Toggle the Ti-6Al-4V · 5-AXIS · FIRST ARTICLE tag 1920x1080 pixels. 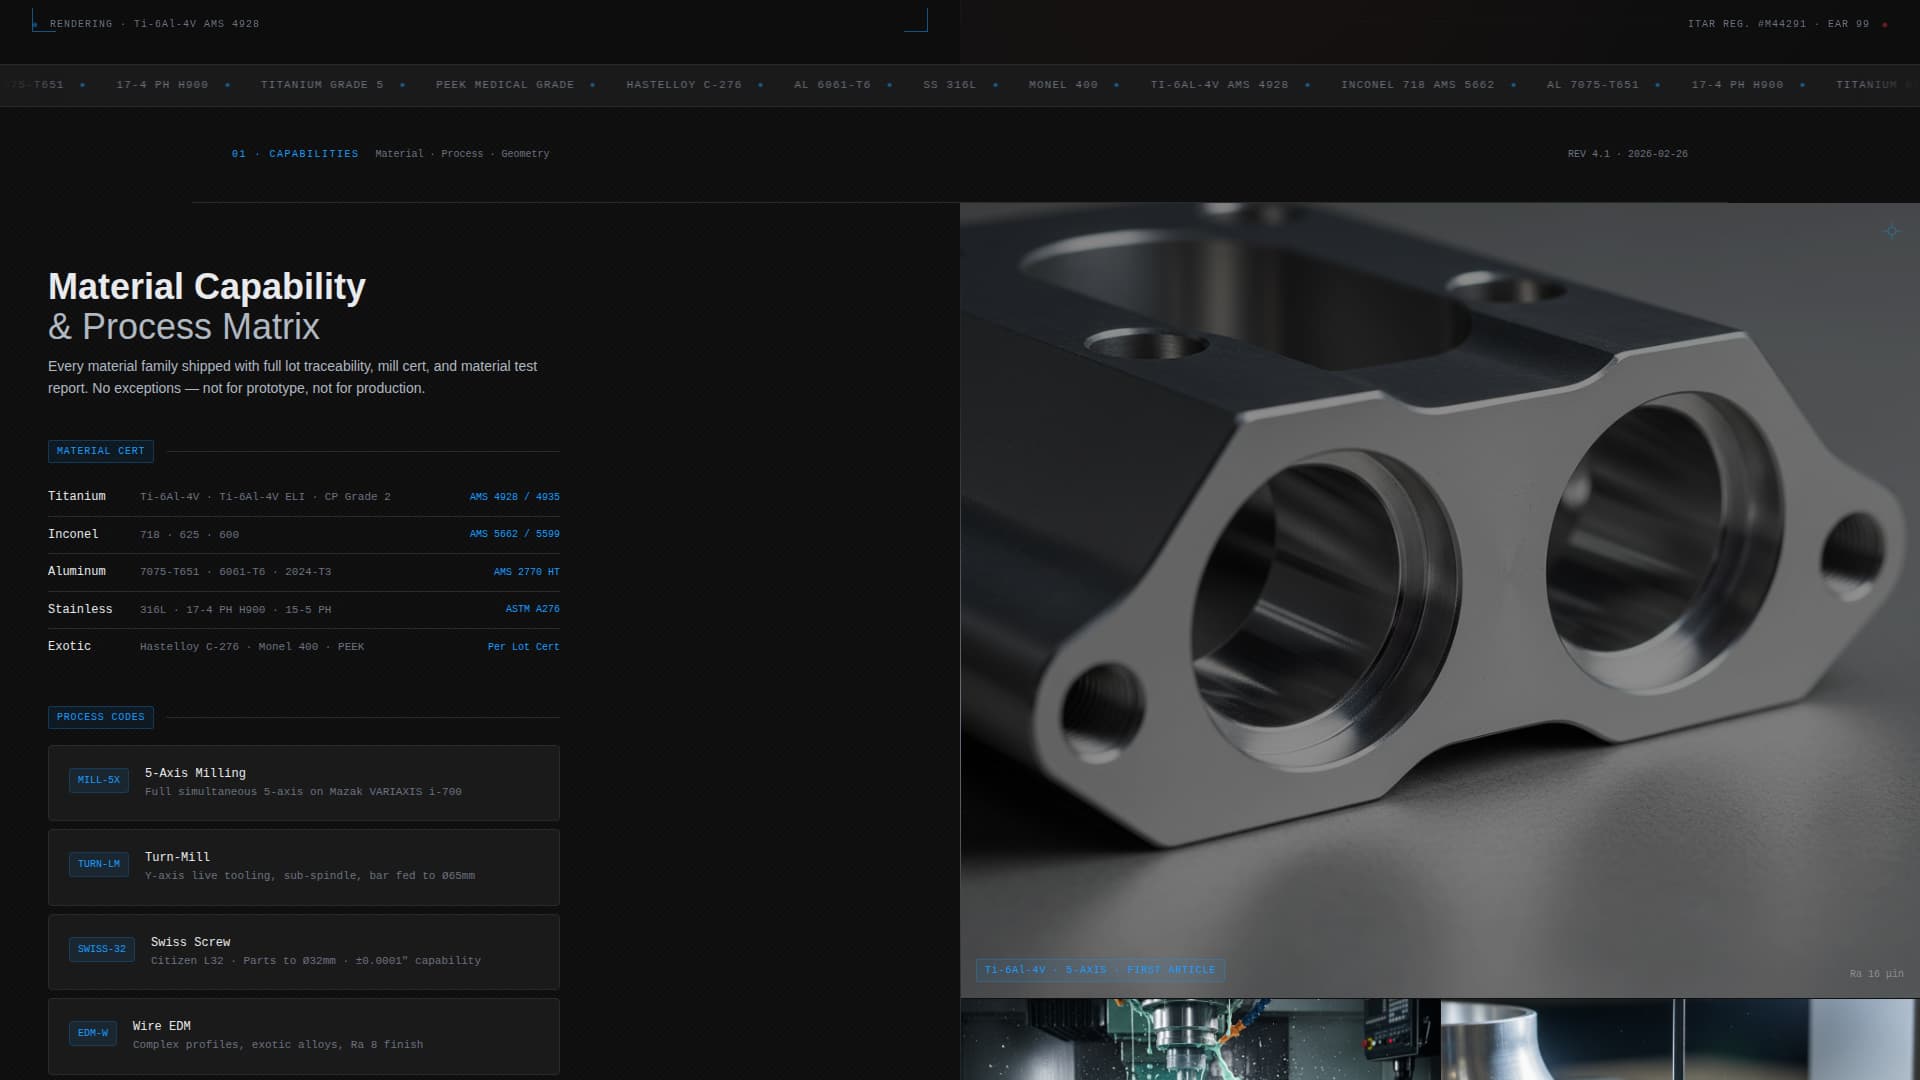point(1100,969)
